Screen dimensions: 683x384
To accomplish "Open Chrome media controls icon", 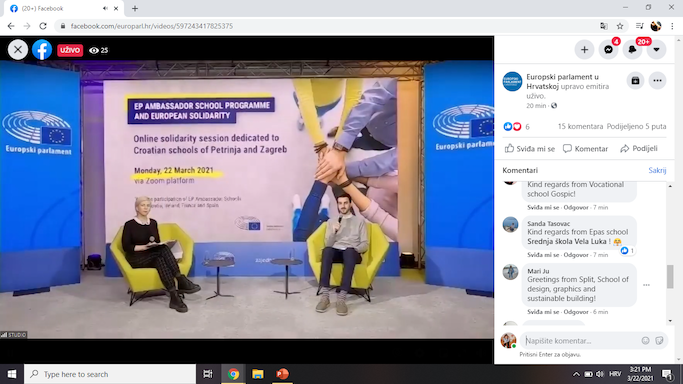I will tap(639, 26).
